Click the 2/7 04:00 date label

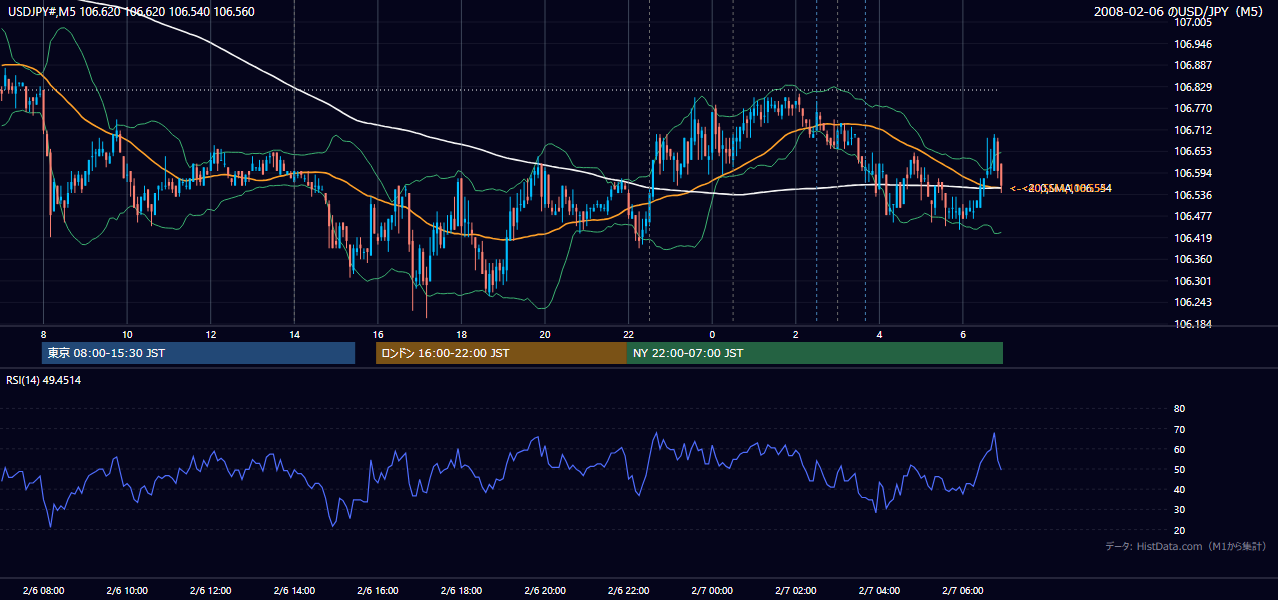pyautogui.click(x=879, y=590)
